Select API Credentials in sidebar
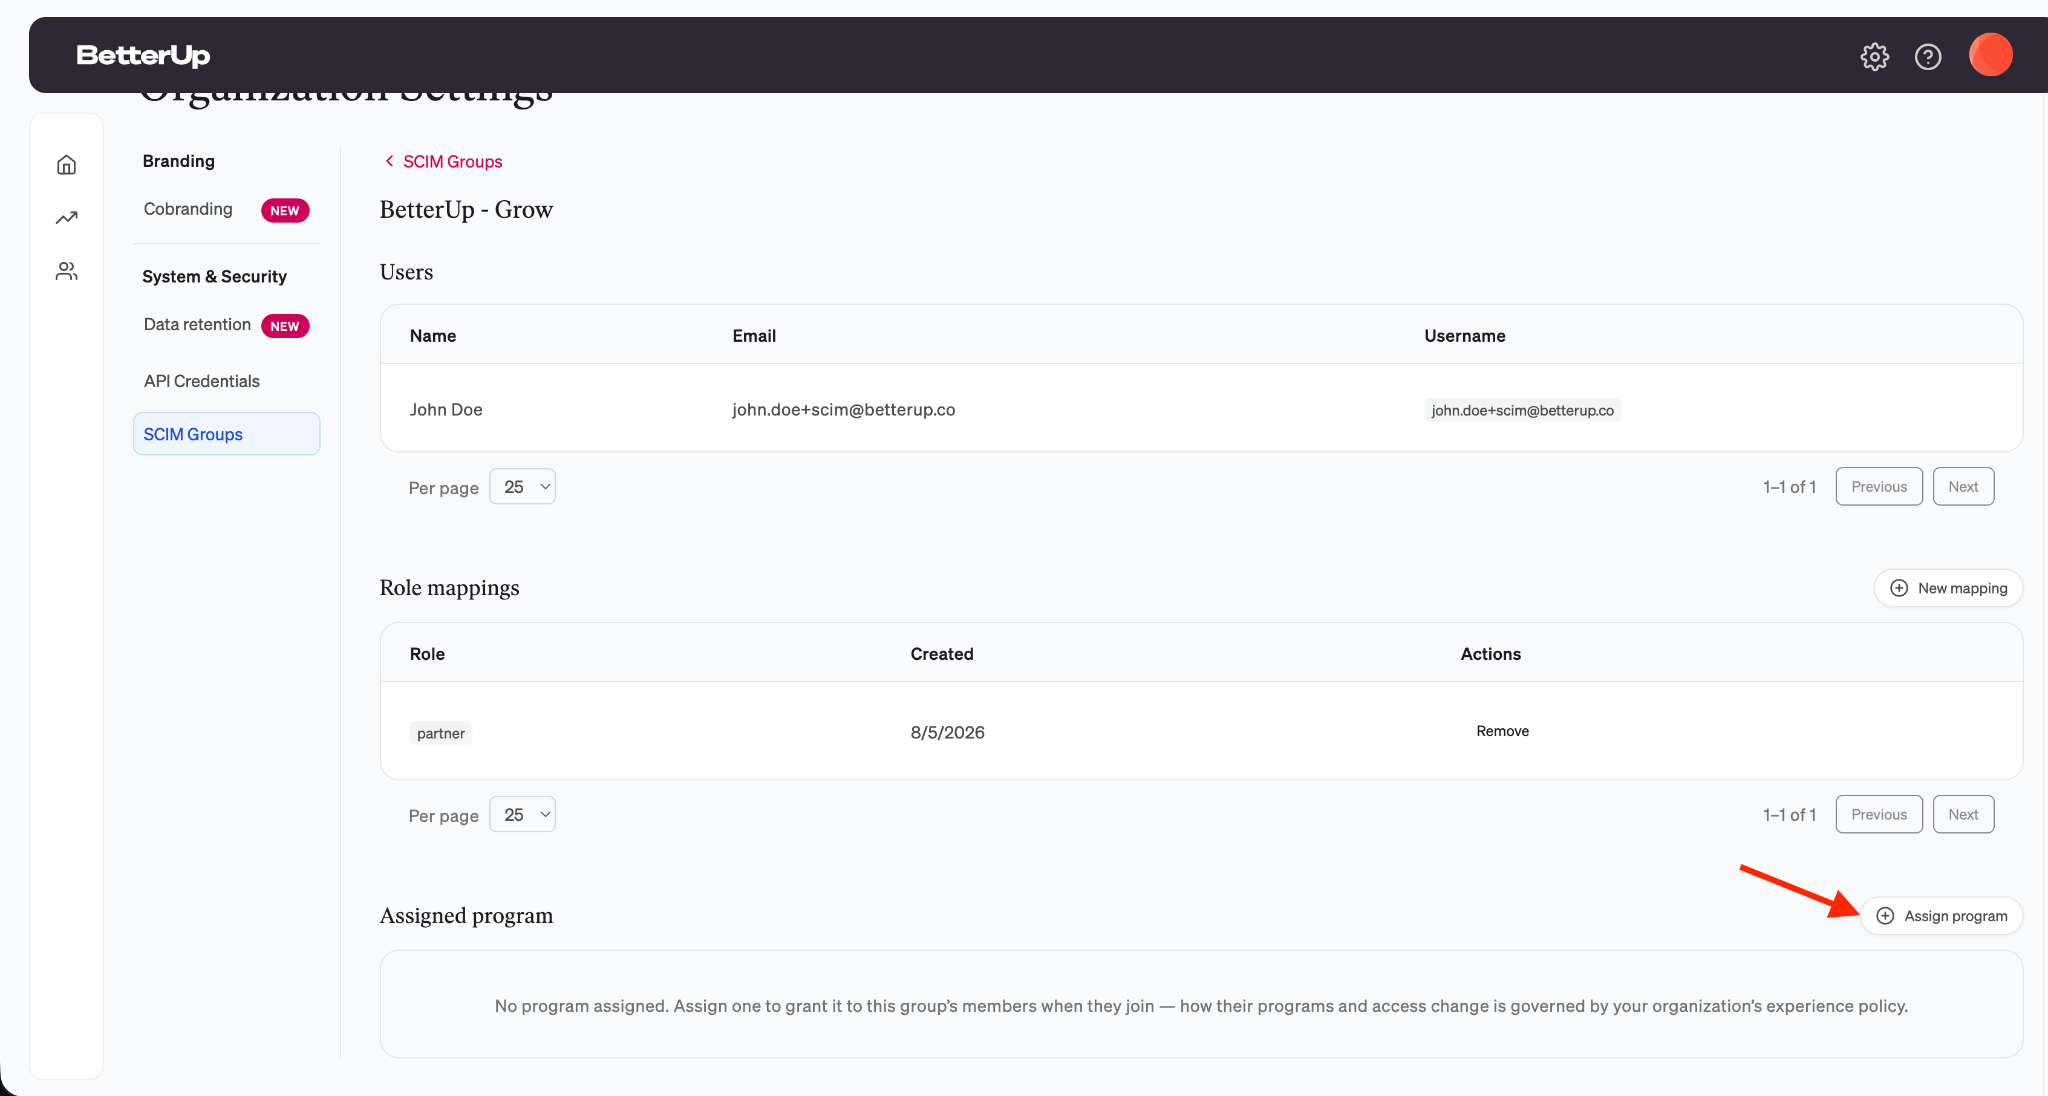 201,381
